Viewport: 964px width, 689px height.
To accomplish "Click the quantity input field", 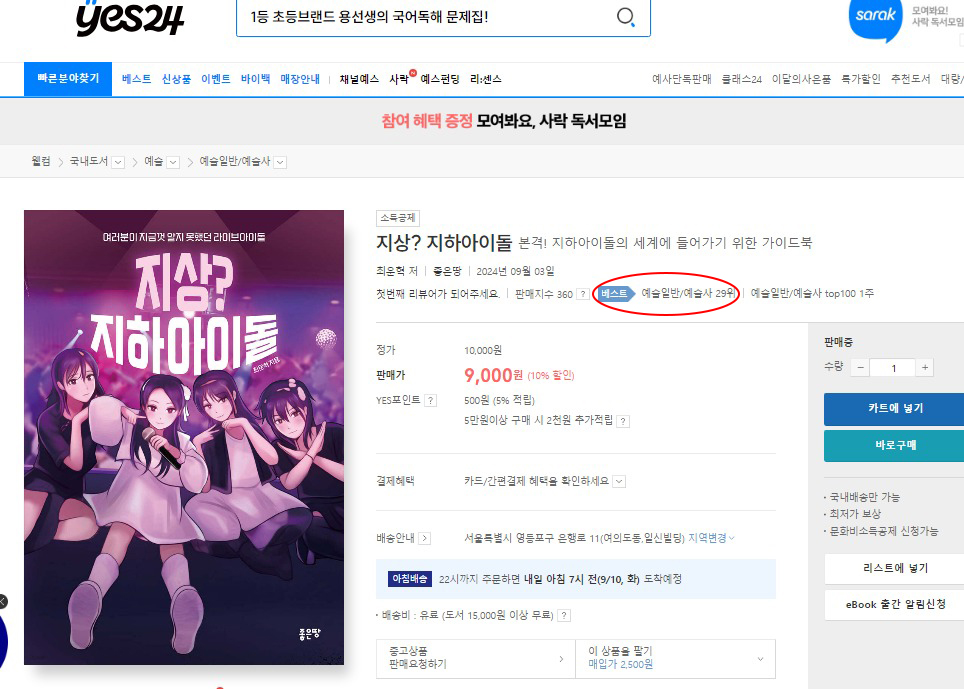I will click(893, 368).
